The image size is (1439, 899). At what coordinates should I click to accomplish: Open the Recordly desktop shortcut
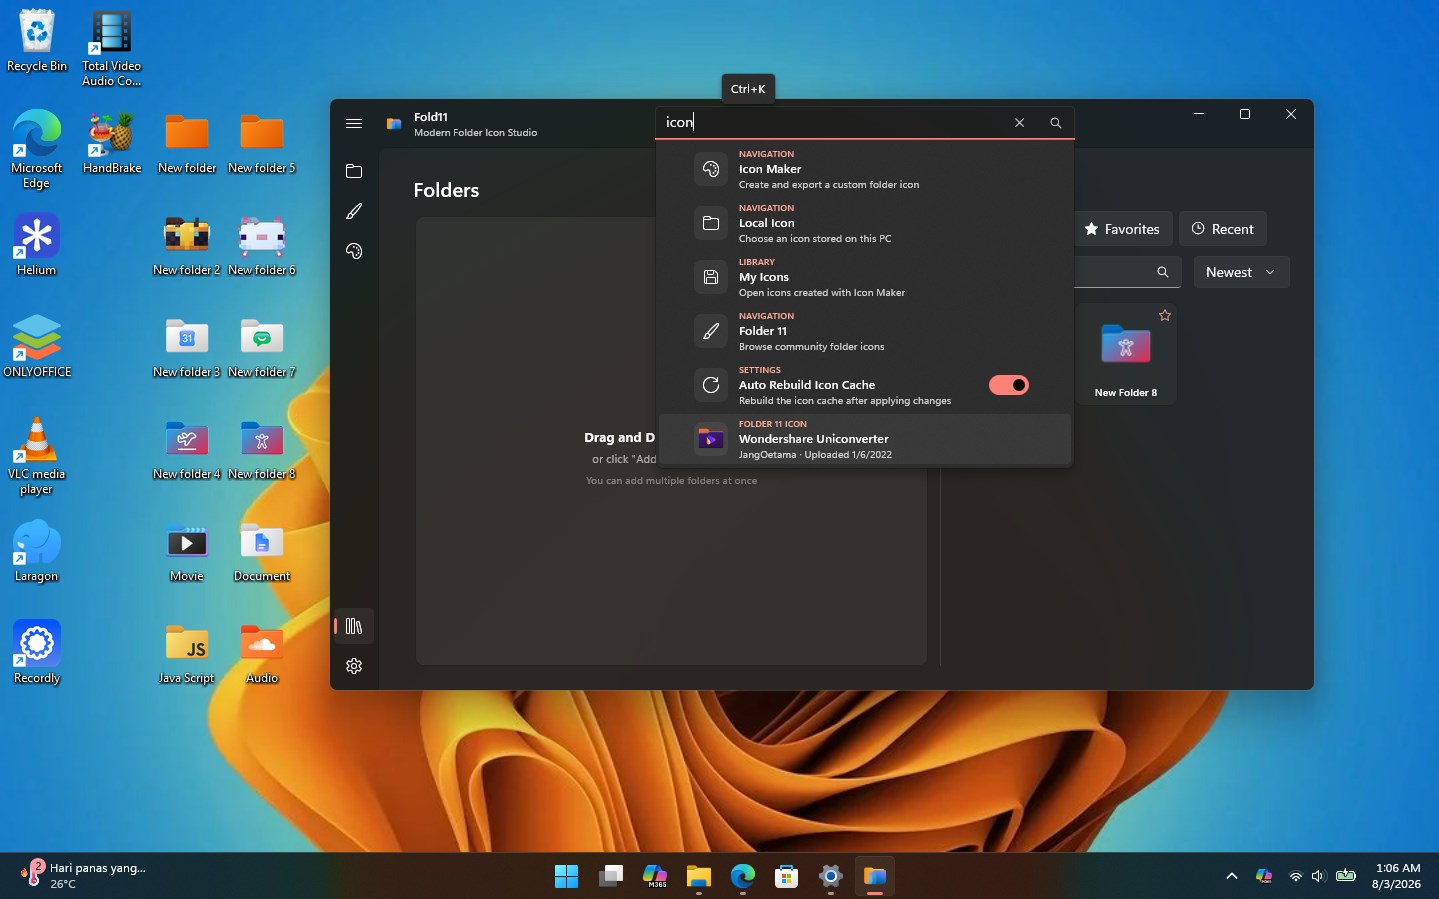click(x=37, y=653)
